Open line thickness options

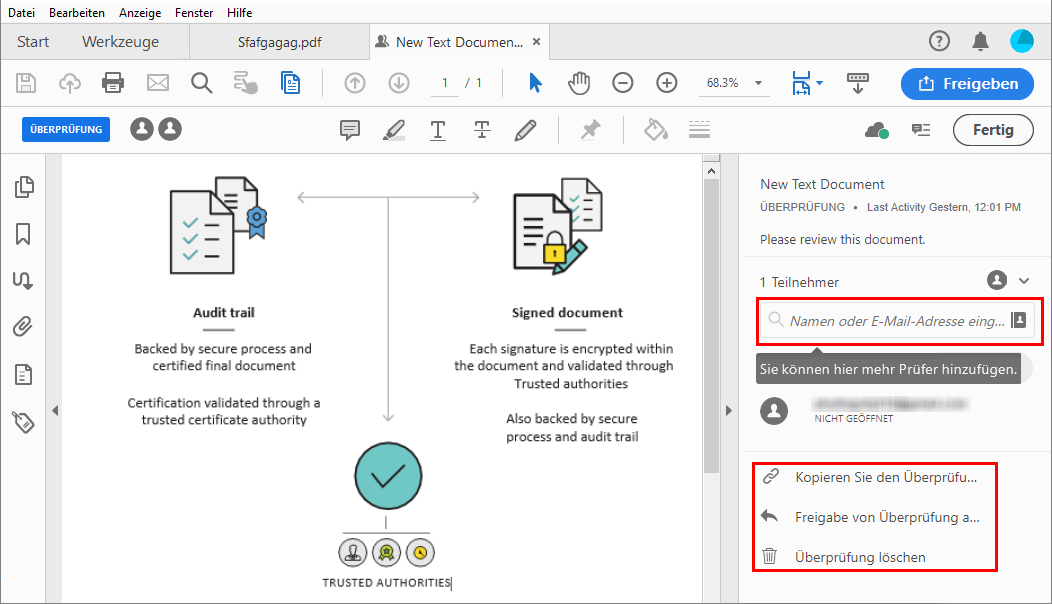(699, 130)
